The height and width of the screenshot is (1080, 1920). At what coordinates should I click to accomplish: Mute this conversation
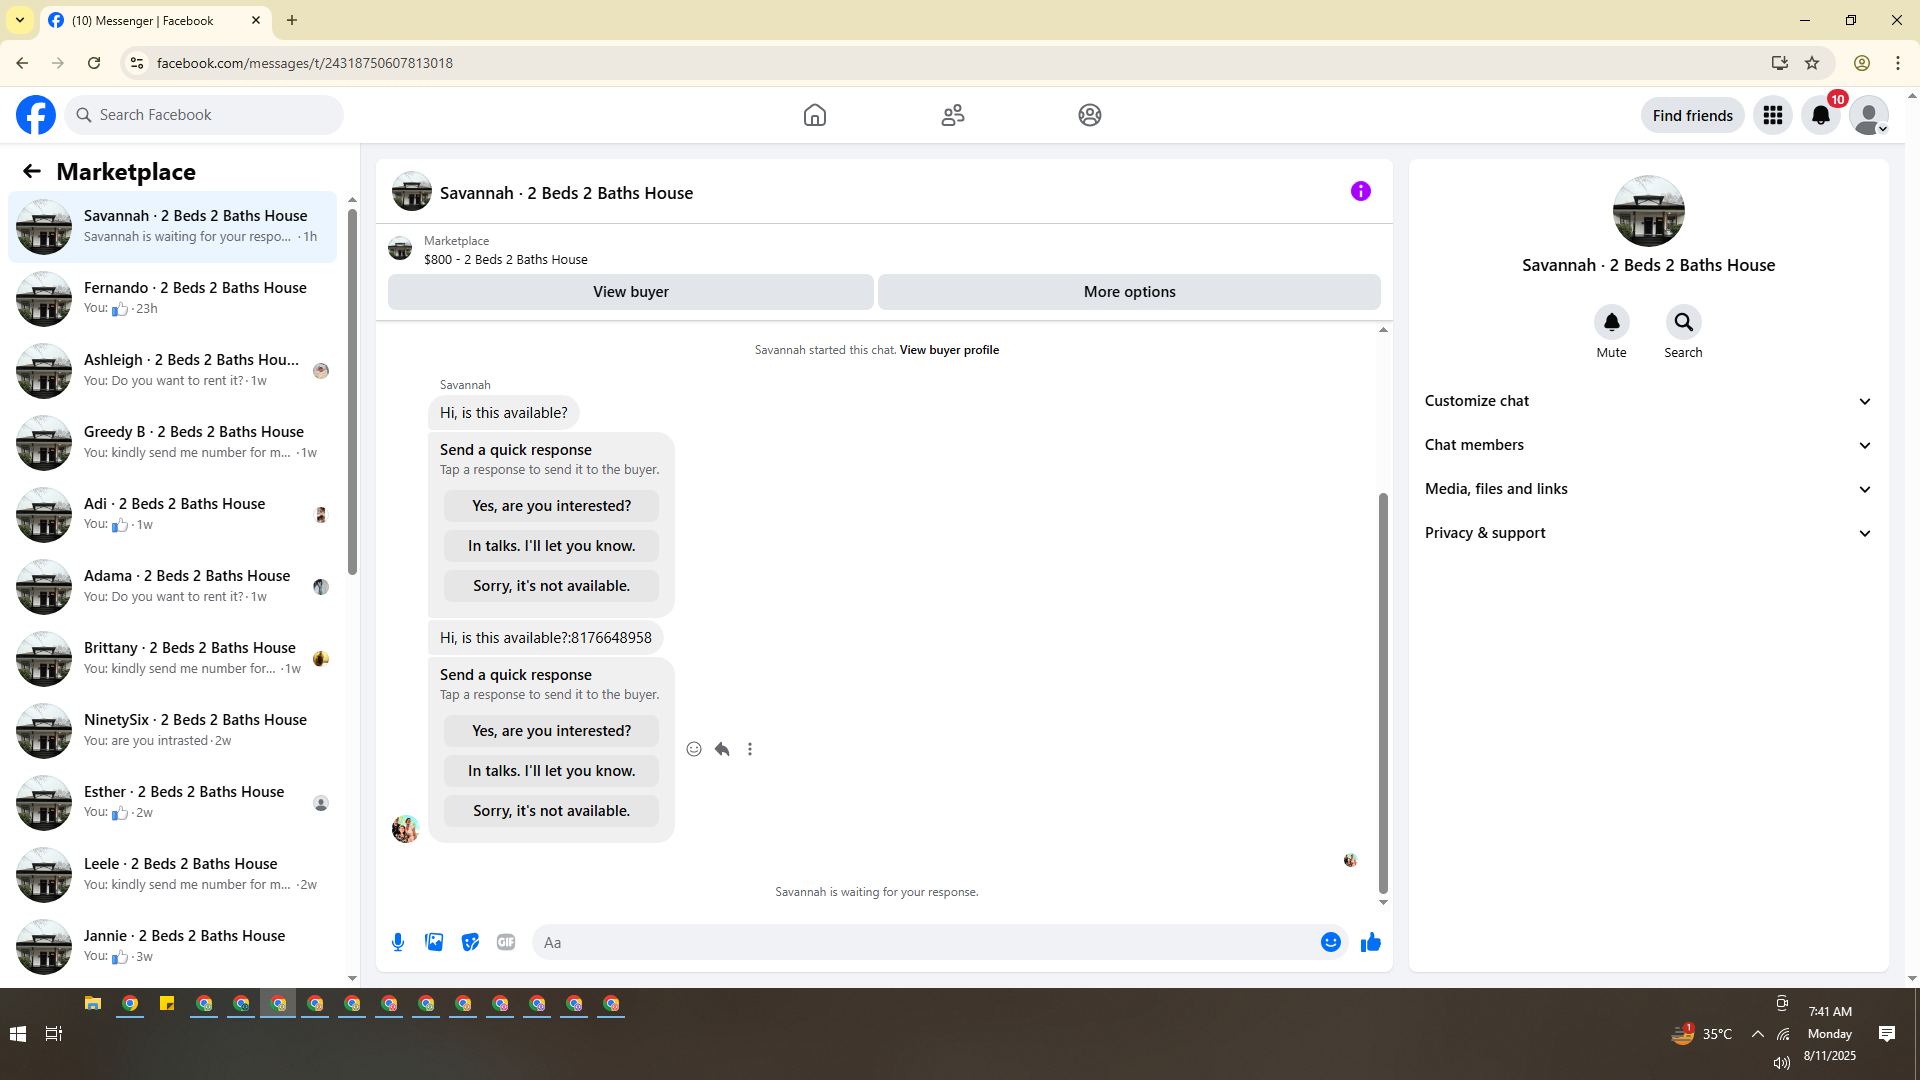(x=1611, y=322)
